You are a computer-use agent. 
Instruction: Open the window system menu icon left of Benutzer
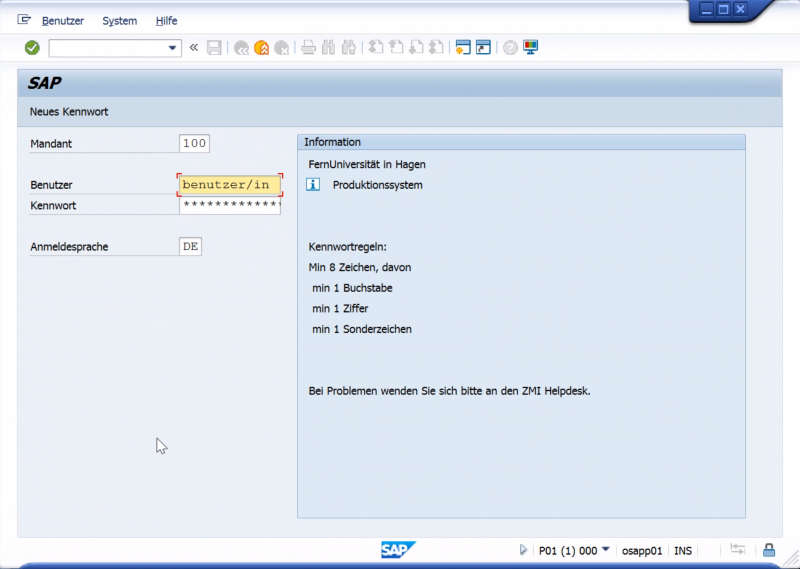pyautogui.click(x=24, y=20)
